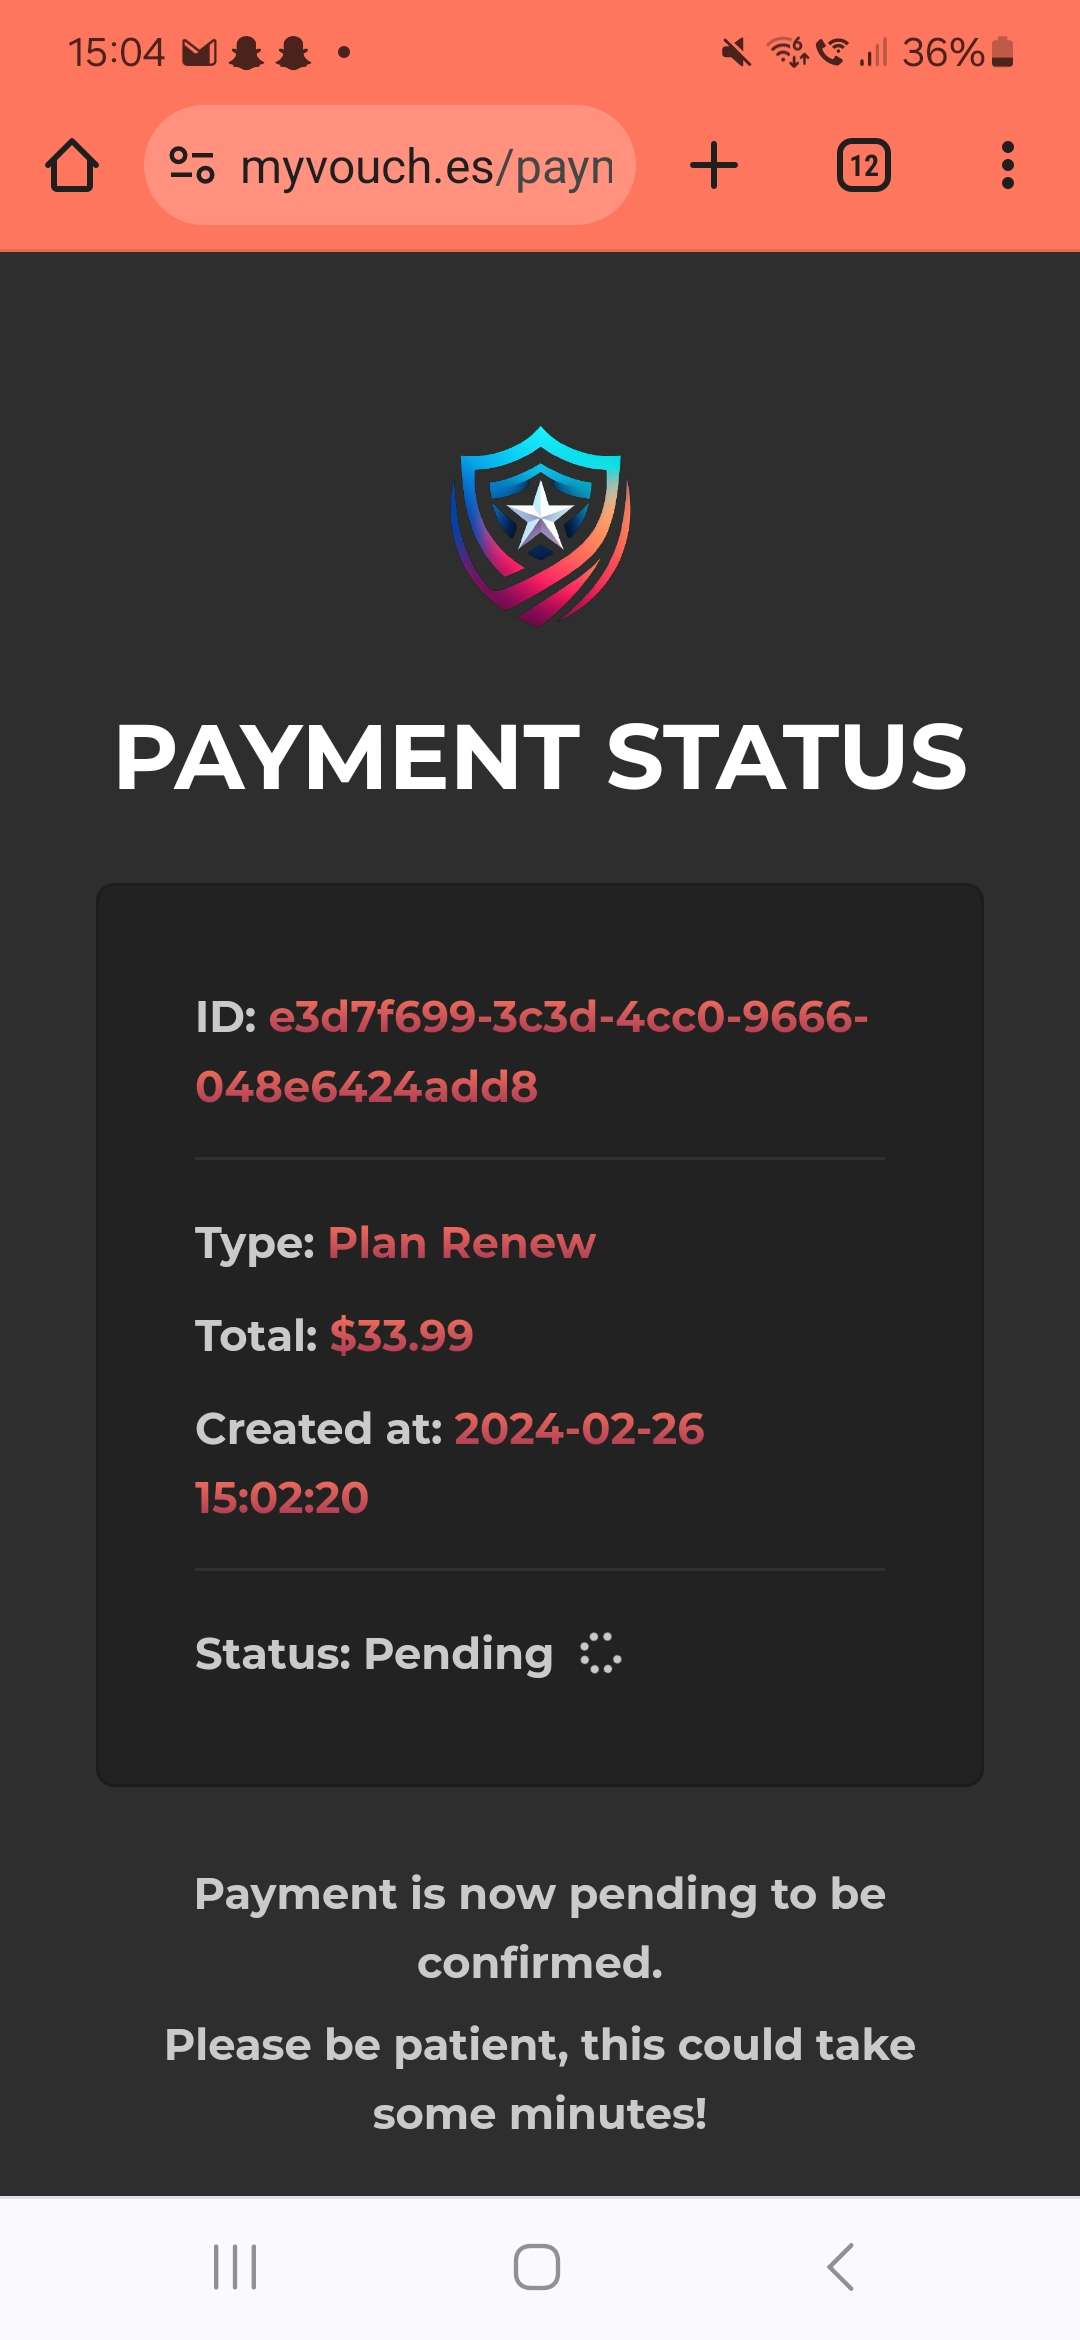Open a new tab with plus icon

coord(714,166)
